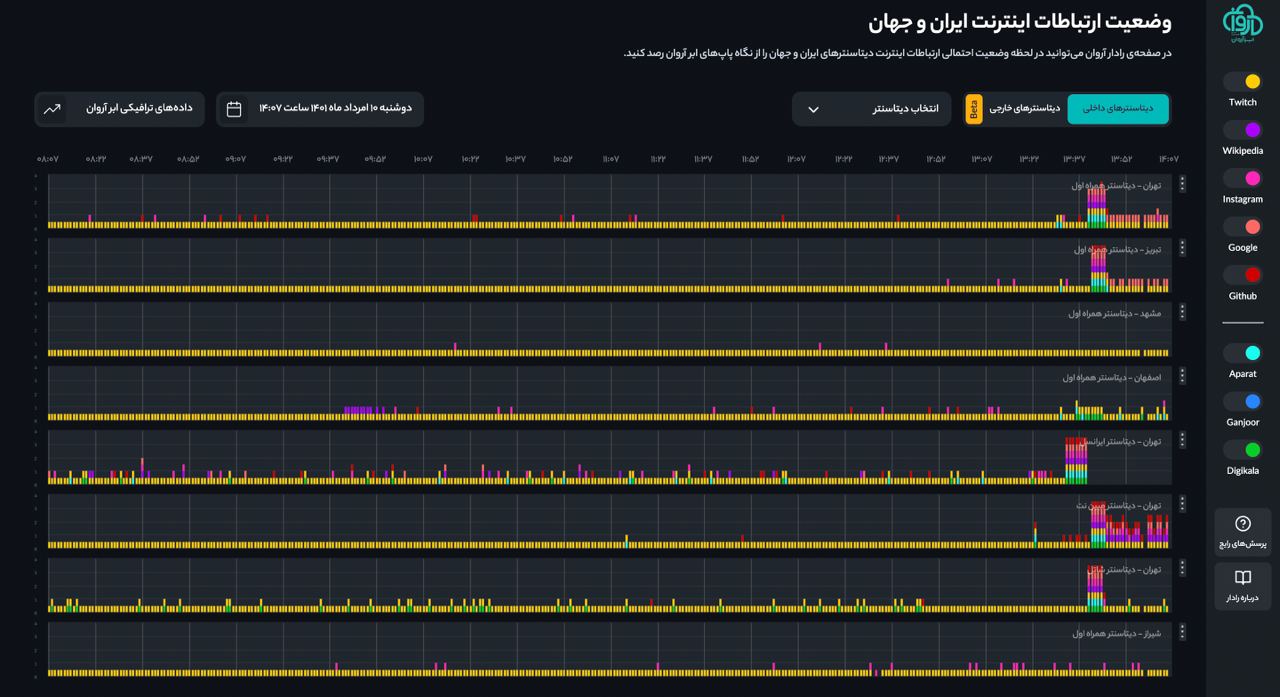Open three-dot menu for Isfahan datacenter chart
Viewport: 1280px width, 697px height.
pyautogui.click(x=1182, y=376)
